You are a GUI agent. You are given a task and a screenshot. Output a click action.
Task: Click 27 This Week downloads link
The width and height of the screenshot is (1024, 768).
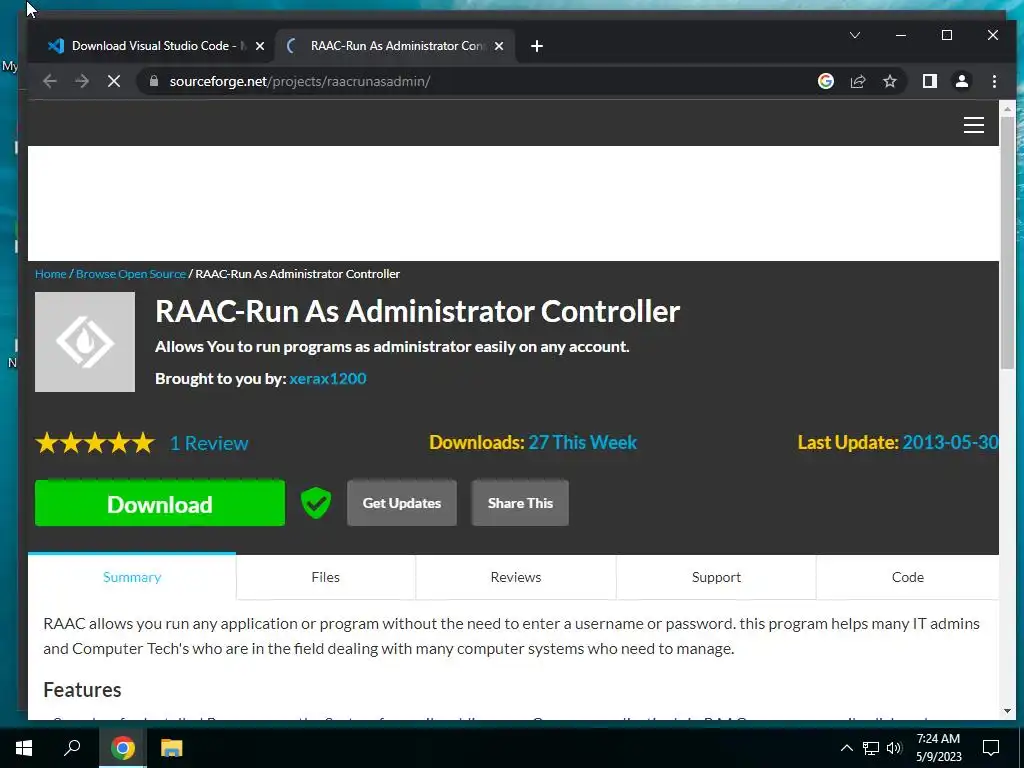583,443
